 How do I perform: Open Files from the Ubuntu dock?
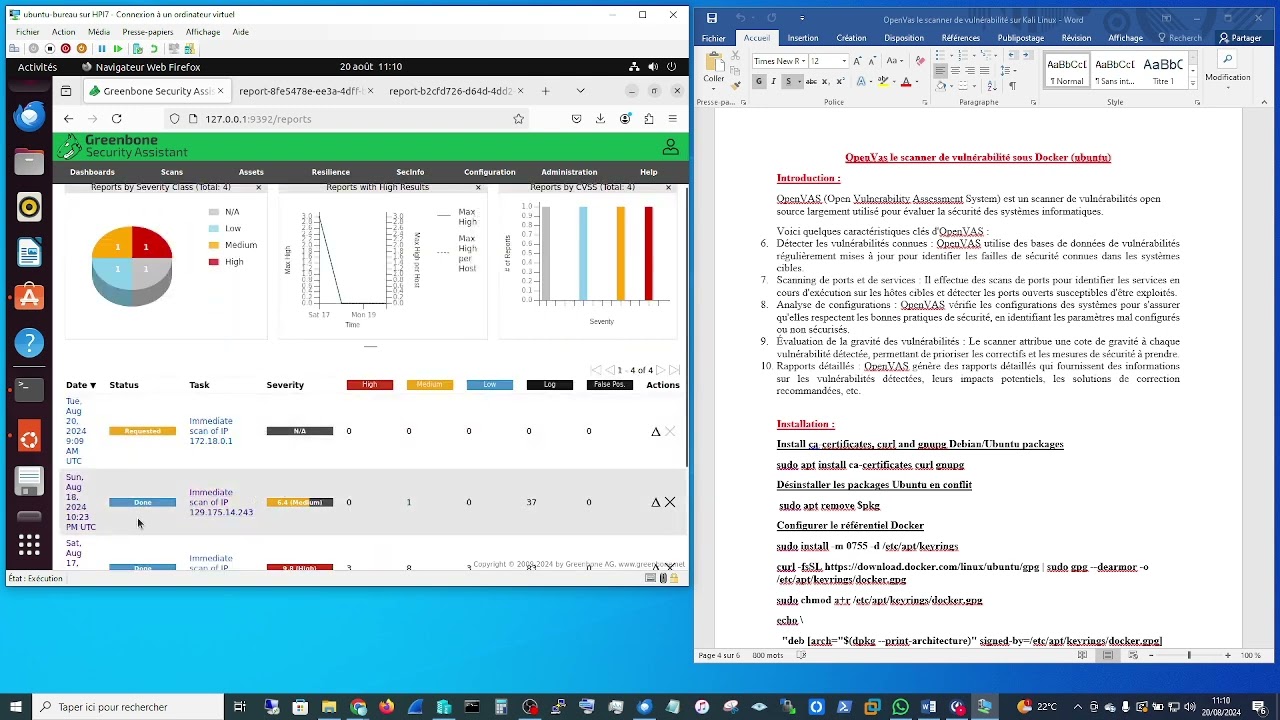29,161
